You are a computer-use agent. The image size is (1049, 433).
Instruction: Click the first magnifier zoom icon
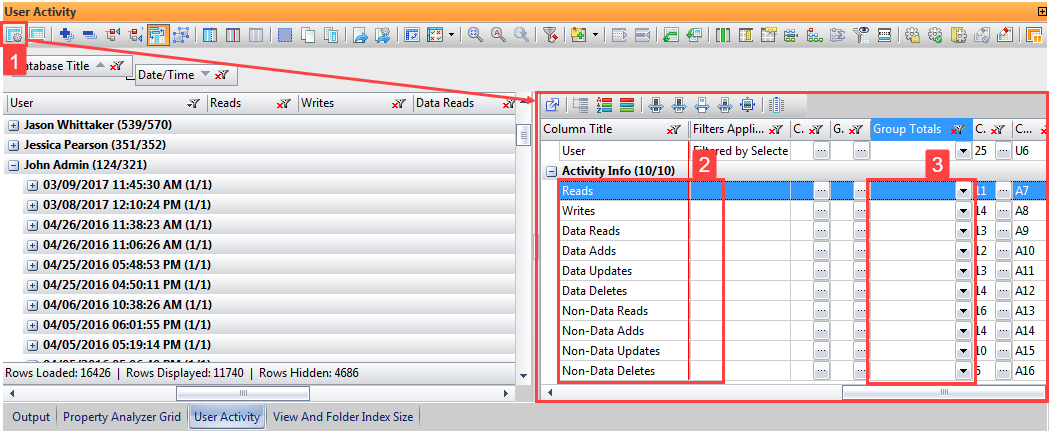pyautogui.click(x=475, y=34)
